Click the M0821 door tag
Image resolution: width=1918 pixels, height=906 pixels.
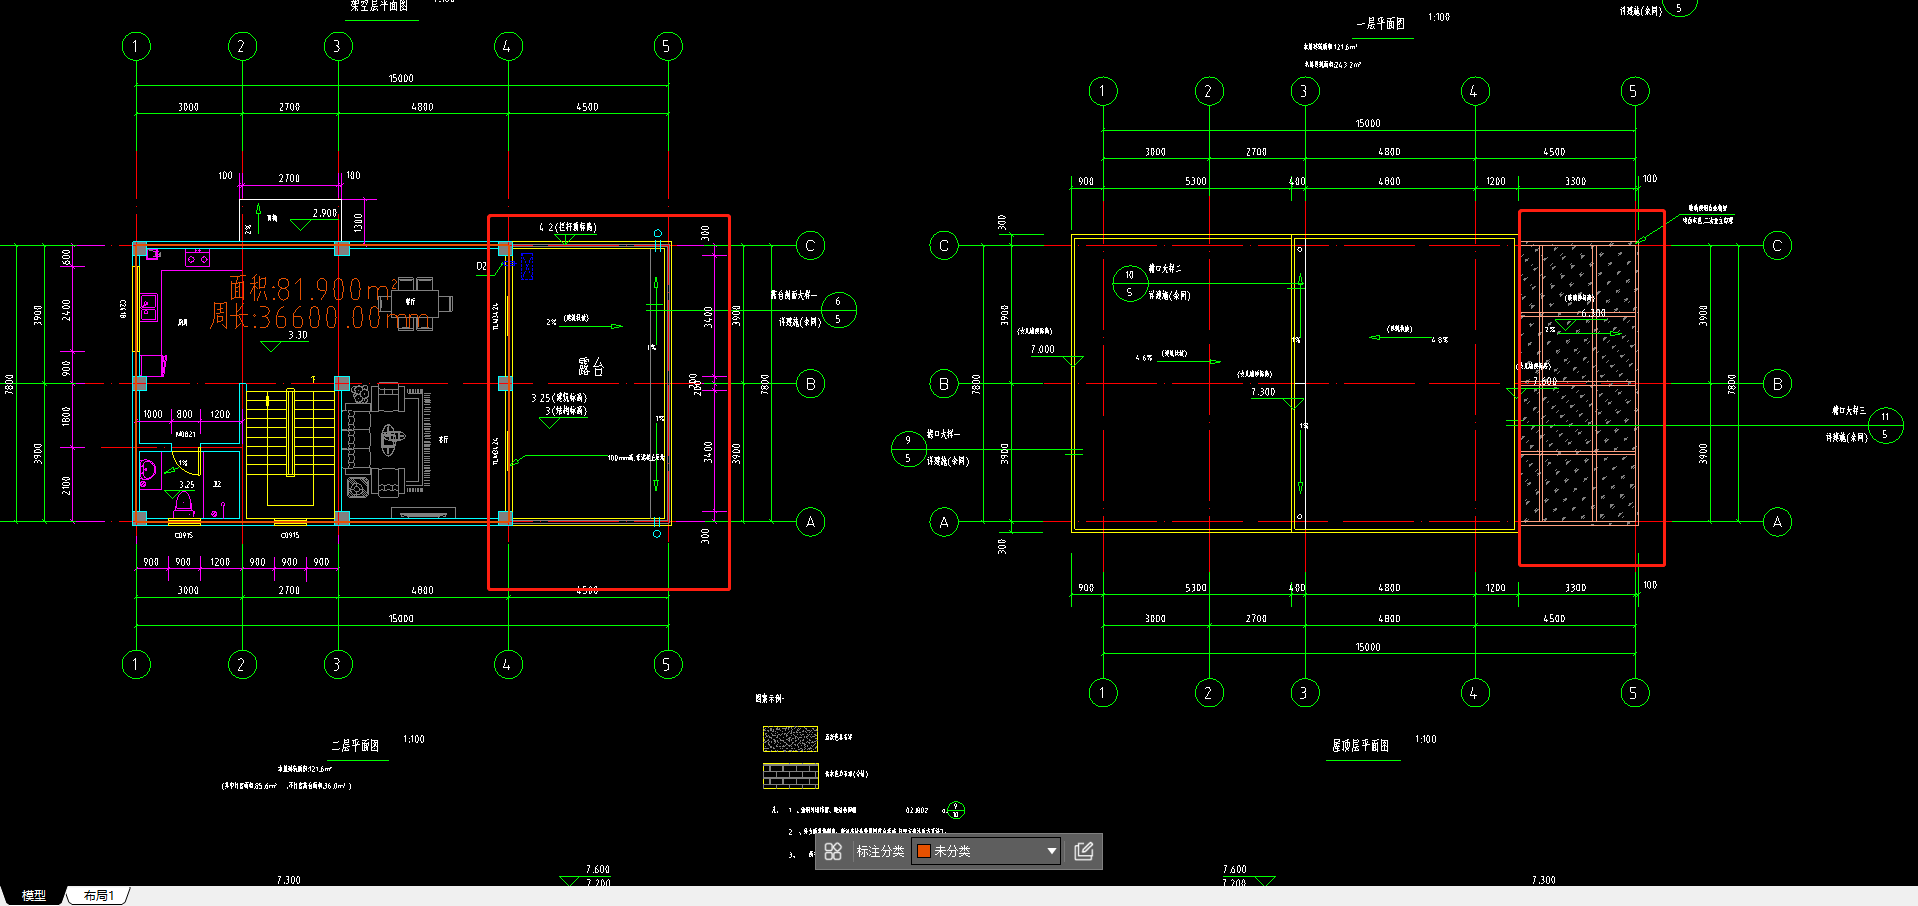tap(186, 434)
